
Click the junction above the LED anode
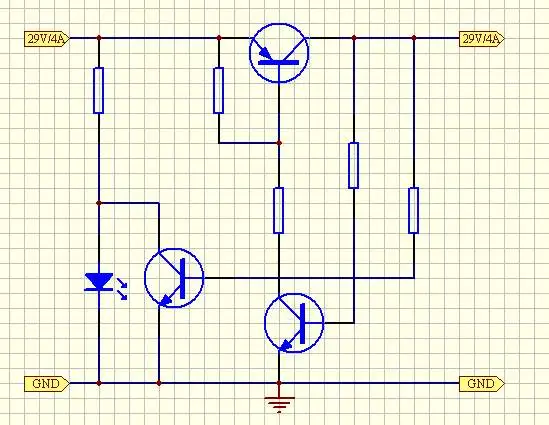(99, 203)
